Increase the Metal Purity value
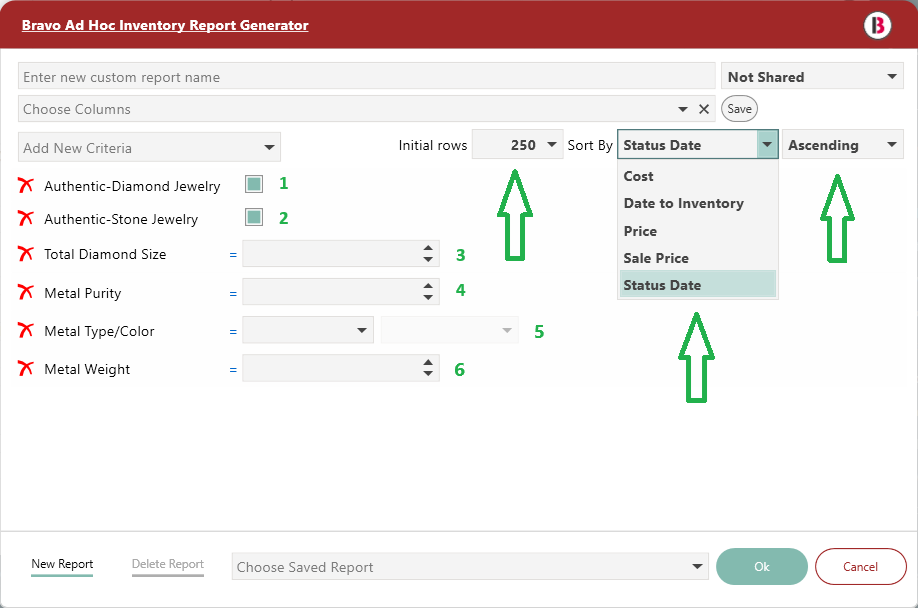This screenshot has width=918, height=608. [x=428, y=286]
